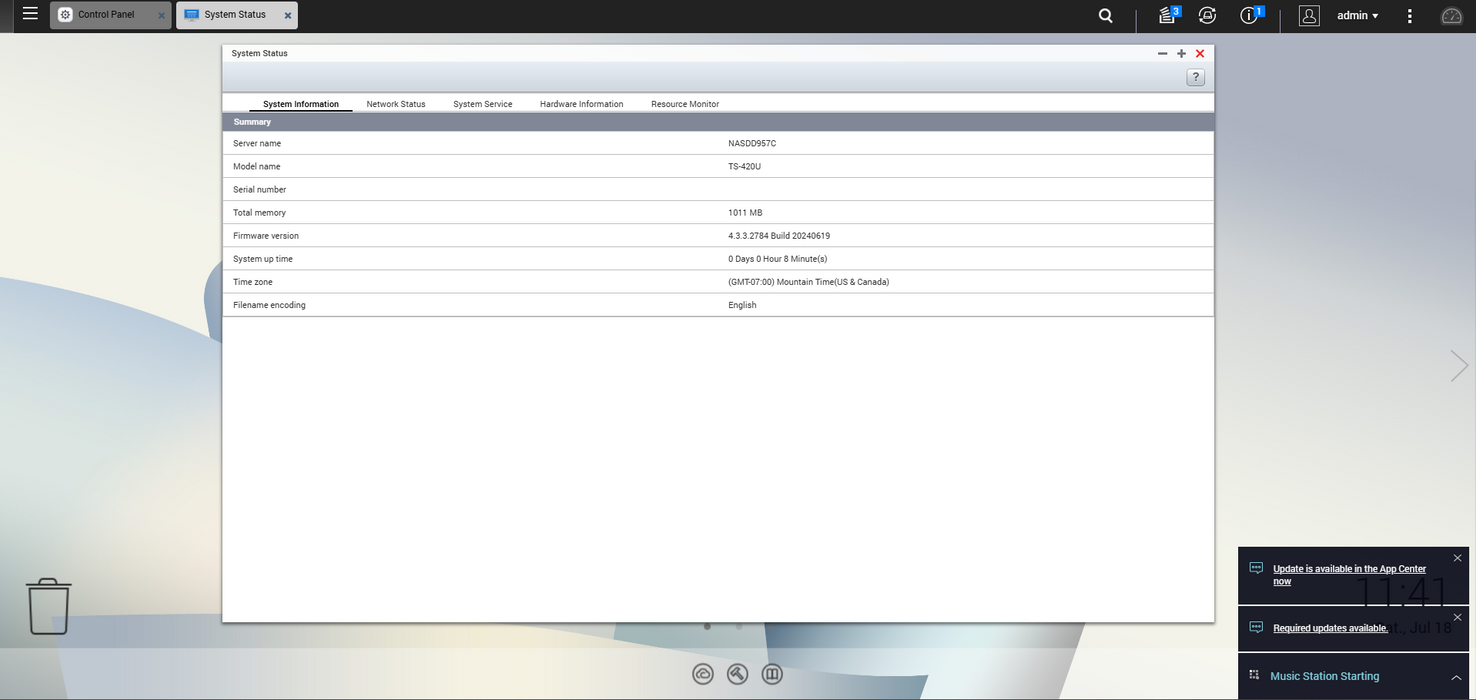1476x700 pixels.
Task: Open background tasks icon with badge
Action: pyautogui.click(x=1168, y=15)
